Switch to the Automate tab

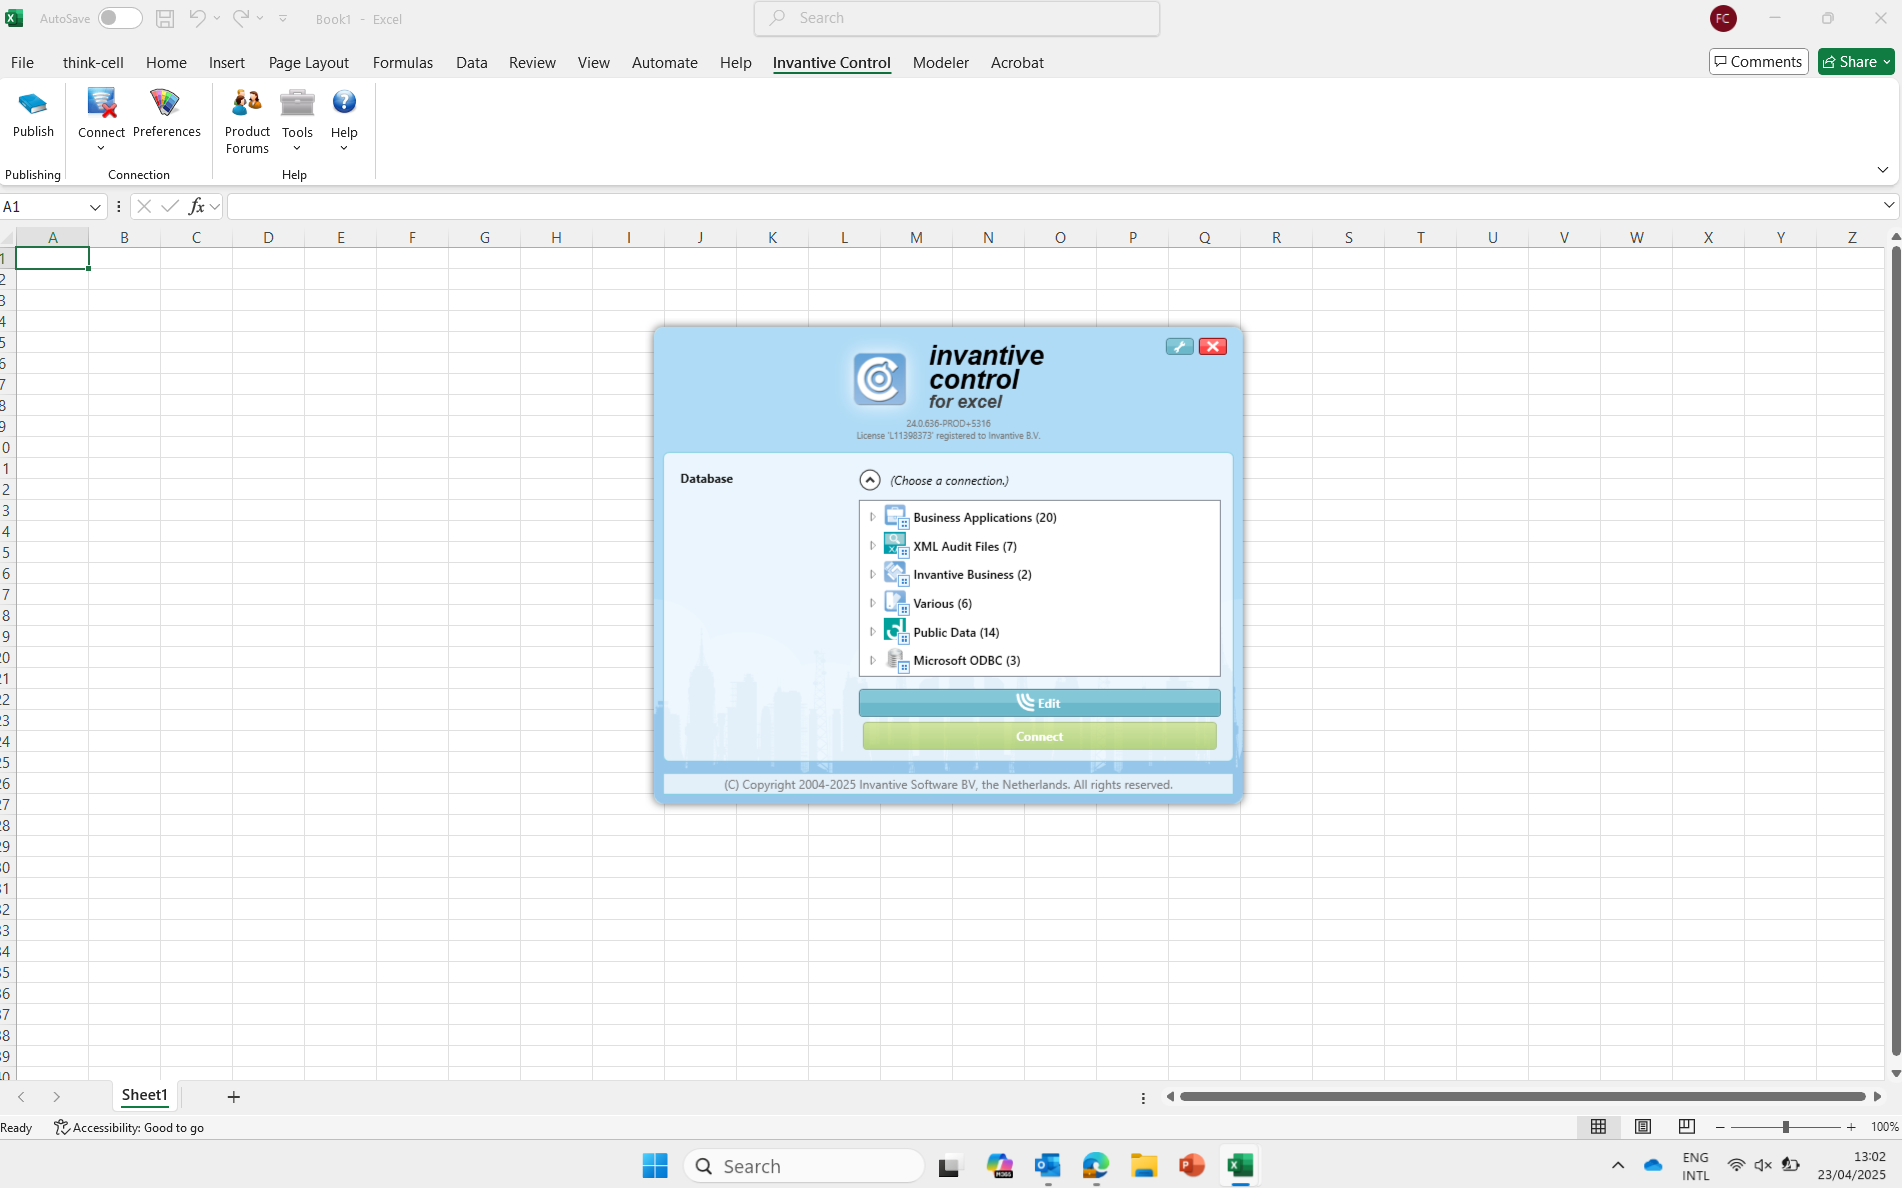664,62
